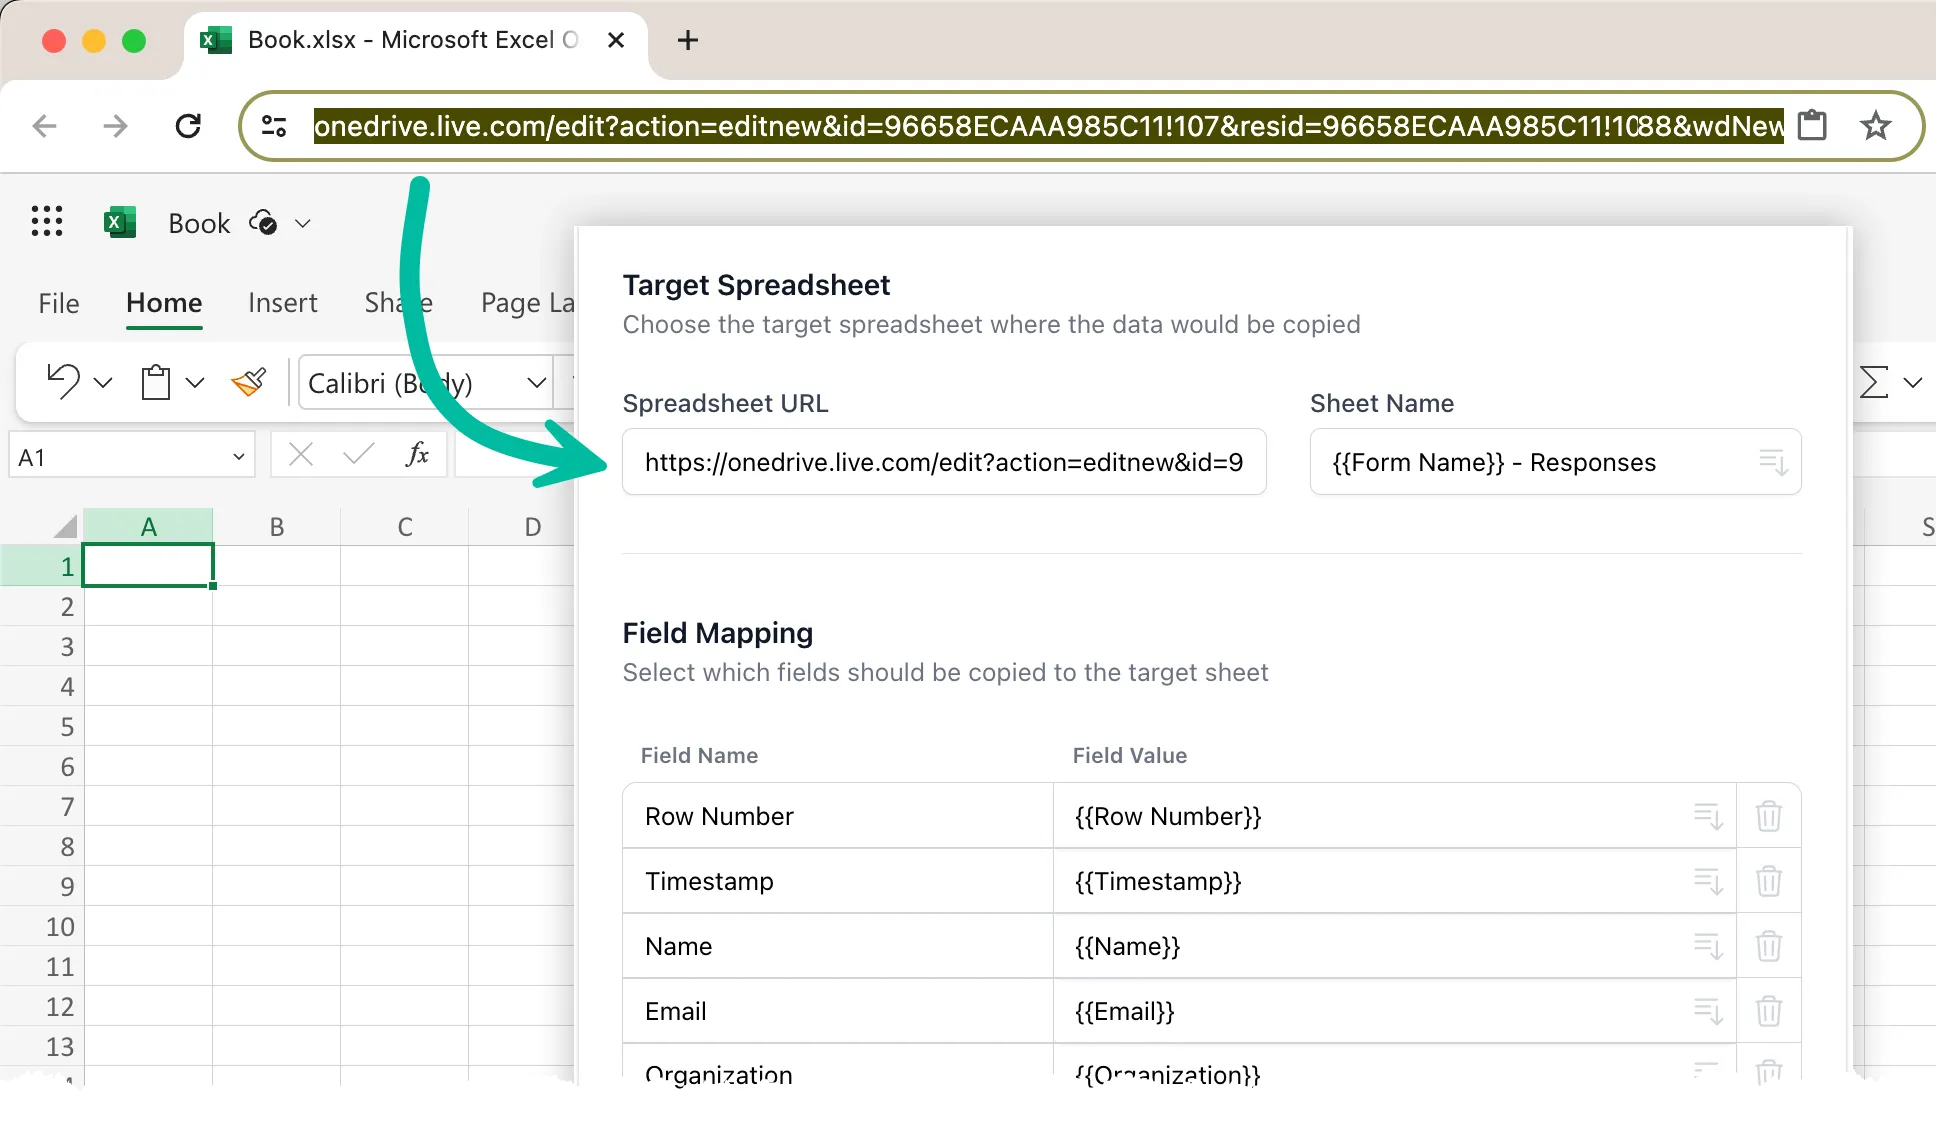Open the Calibri font dropdown
This screenshot has width=1936, height=1140.
click(x=536, y=383)
